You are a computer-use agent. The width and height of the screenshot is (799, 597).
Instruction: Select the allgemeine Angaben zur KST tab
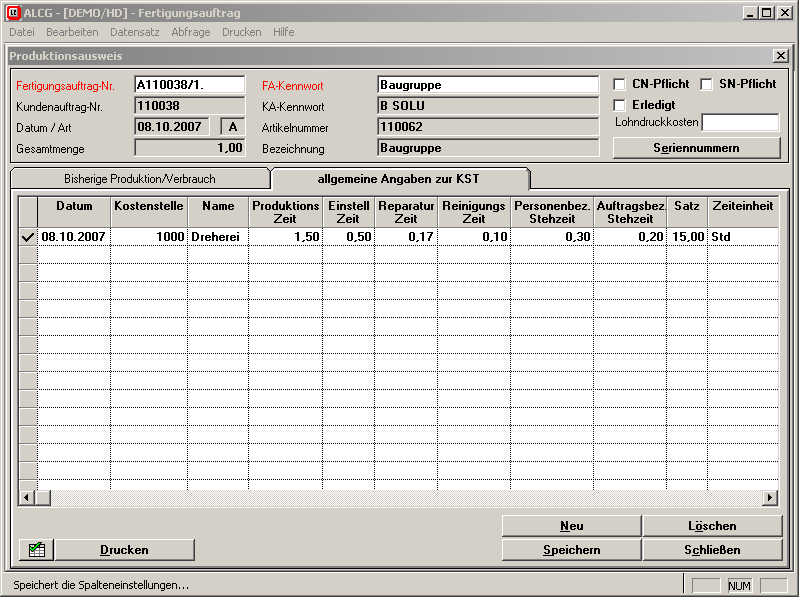point(400,179)
